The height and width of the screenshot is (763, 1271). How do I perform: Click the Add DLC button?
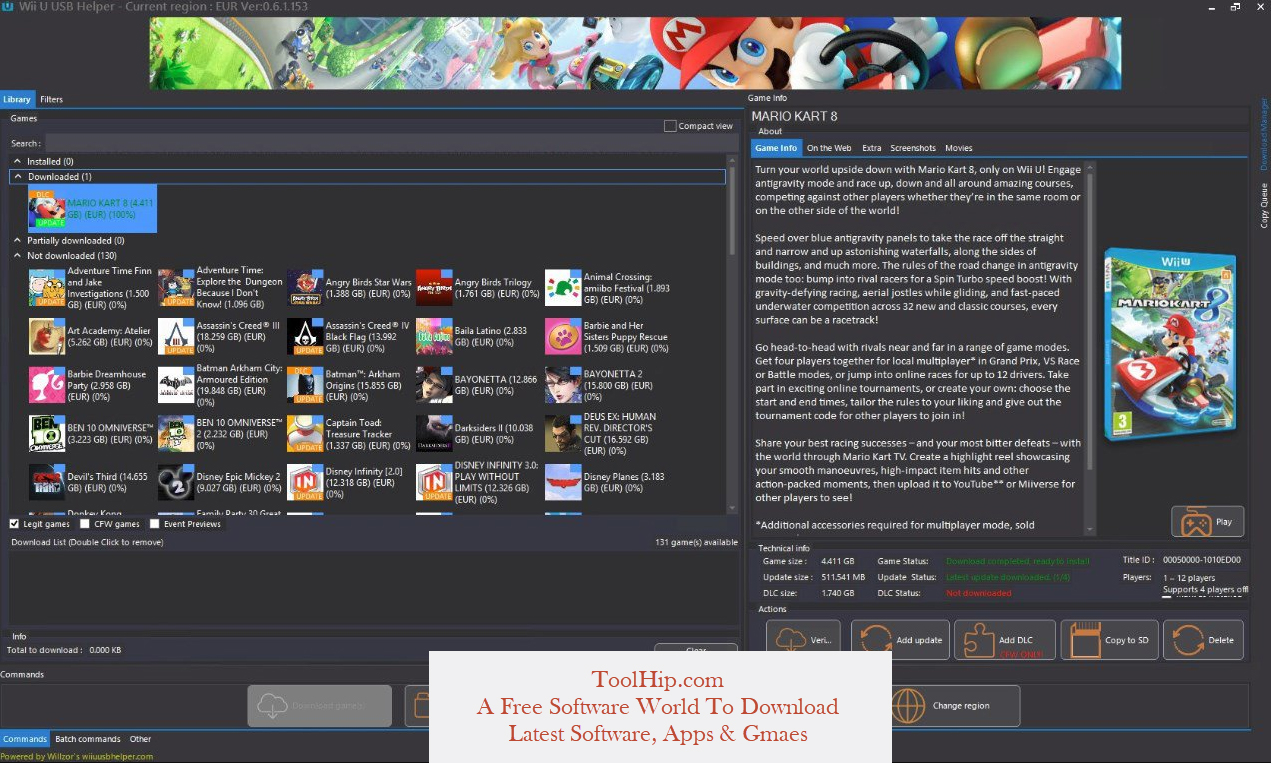tap(1005, 640)
